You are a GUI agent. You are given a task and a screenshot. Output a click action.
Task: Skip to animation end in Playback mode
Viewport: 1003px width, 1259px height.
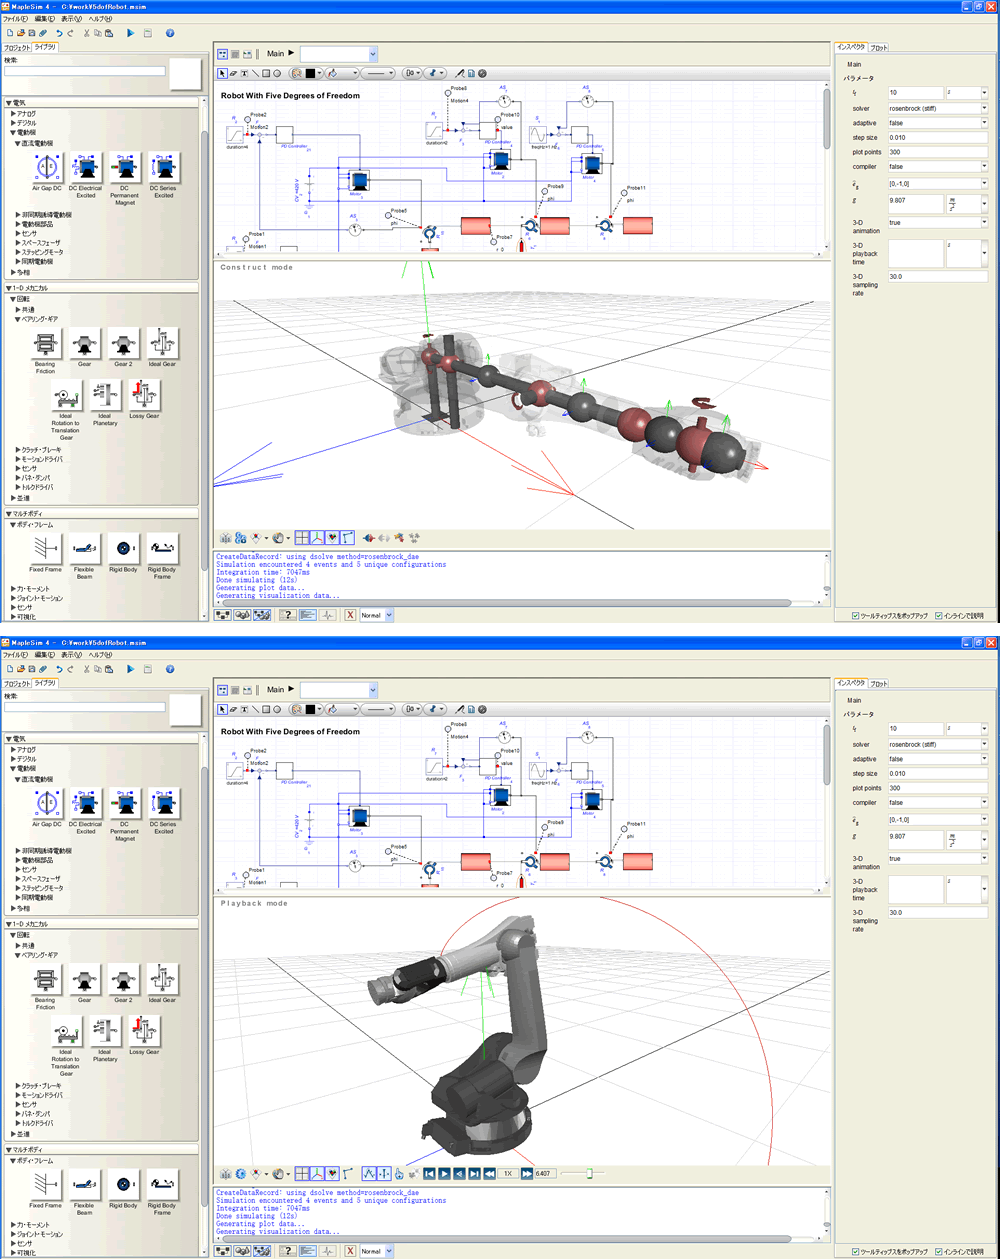pyautogui.click(x=475, y=1173)
